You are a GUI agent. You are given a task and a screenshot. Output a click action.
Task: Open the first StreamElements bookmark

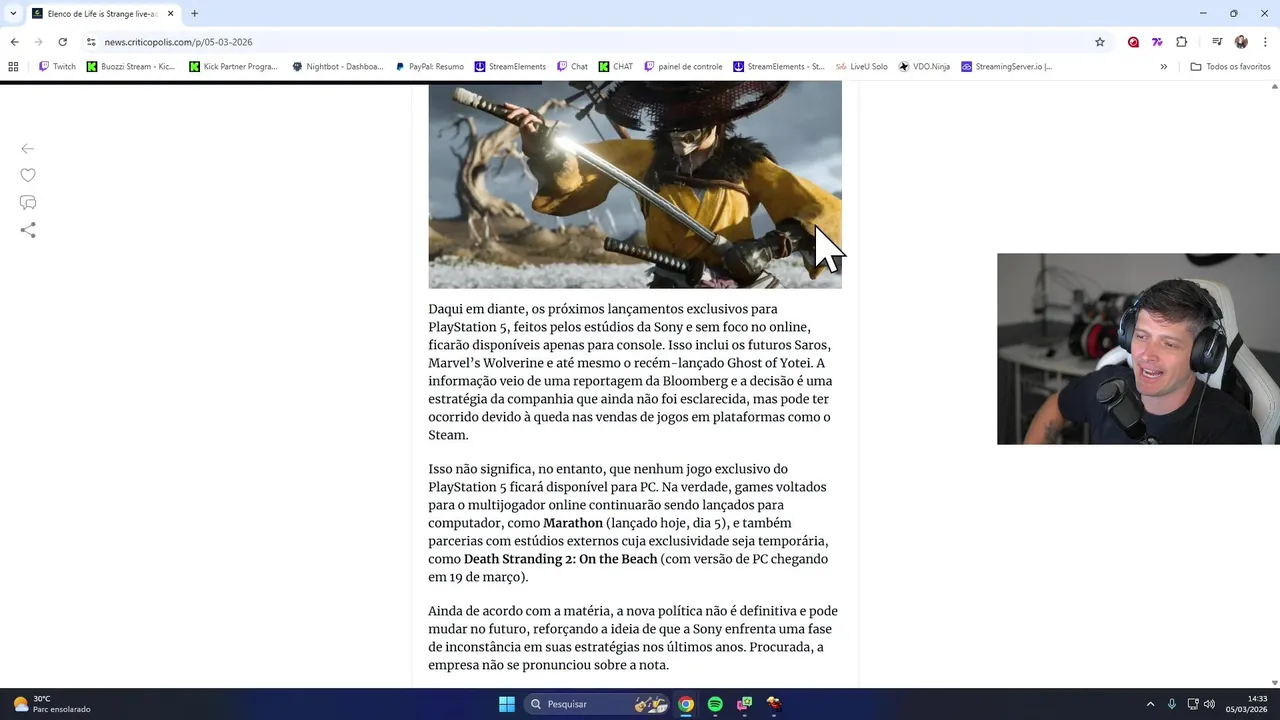510,67
